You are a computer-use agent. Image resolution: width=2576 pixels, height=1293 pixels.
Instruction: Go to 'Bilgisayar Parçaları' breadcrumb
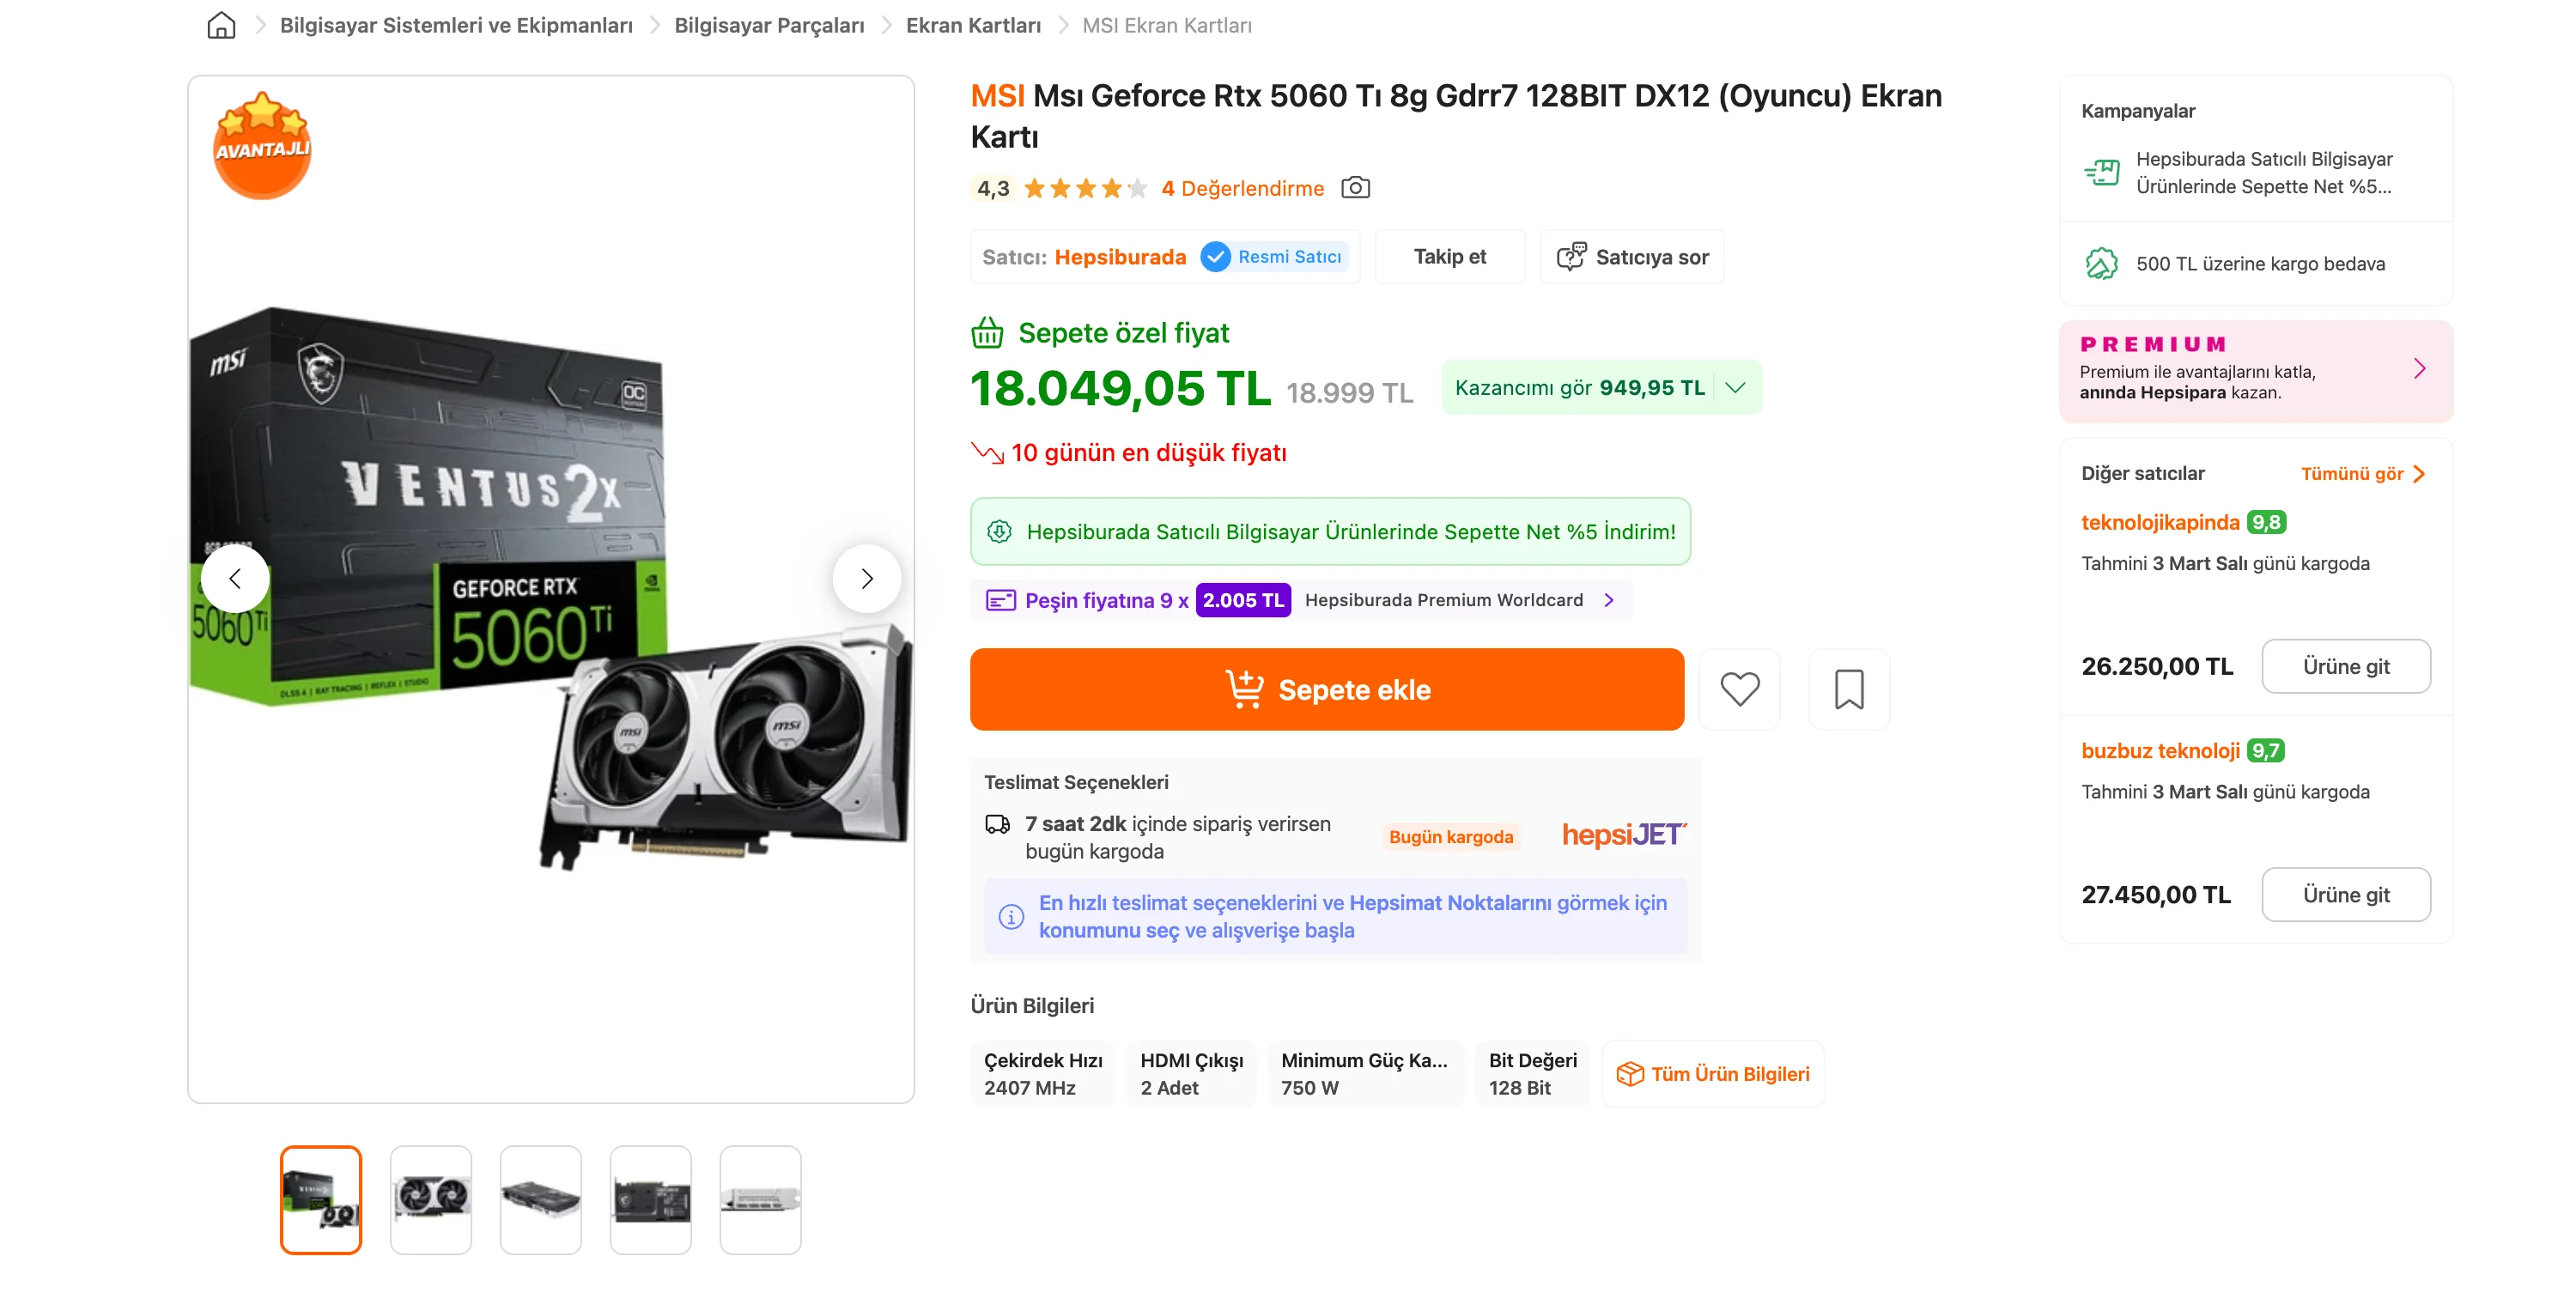[x=768, y=25]
